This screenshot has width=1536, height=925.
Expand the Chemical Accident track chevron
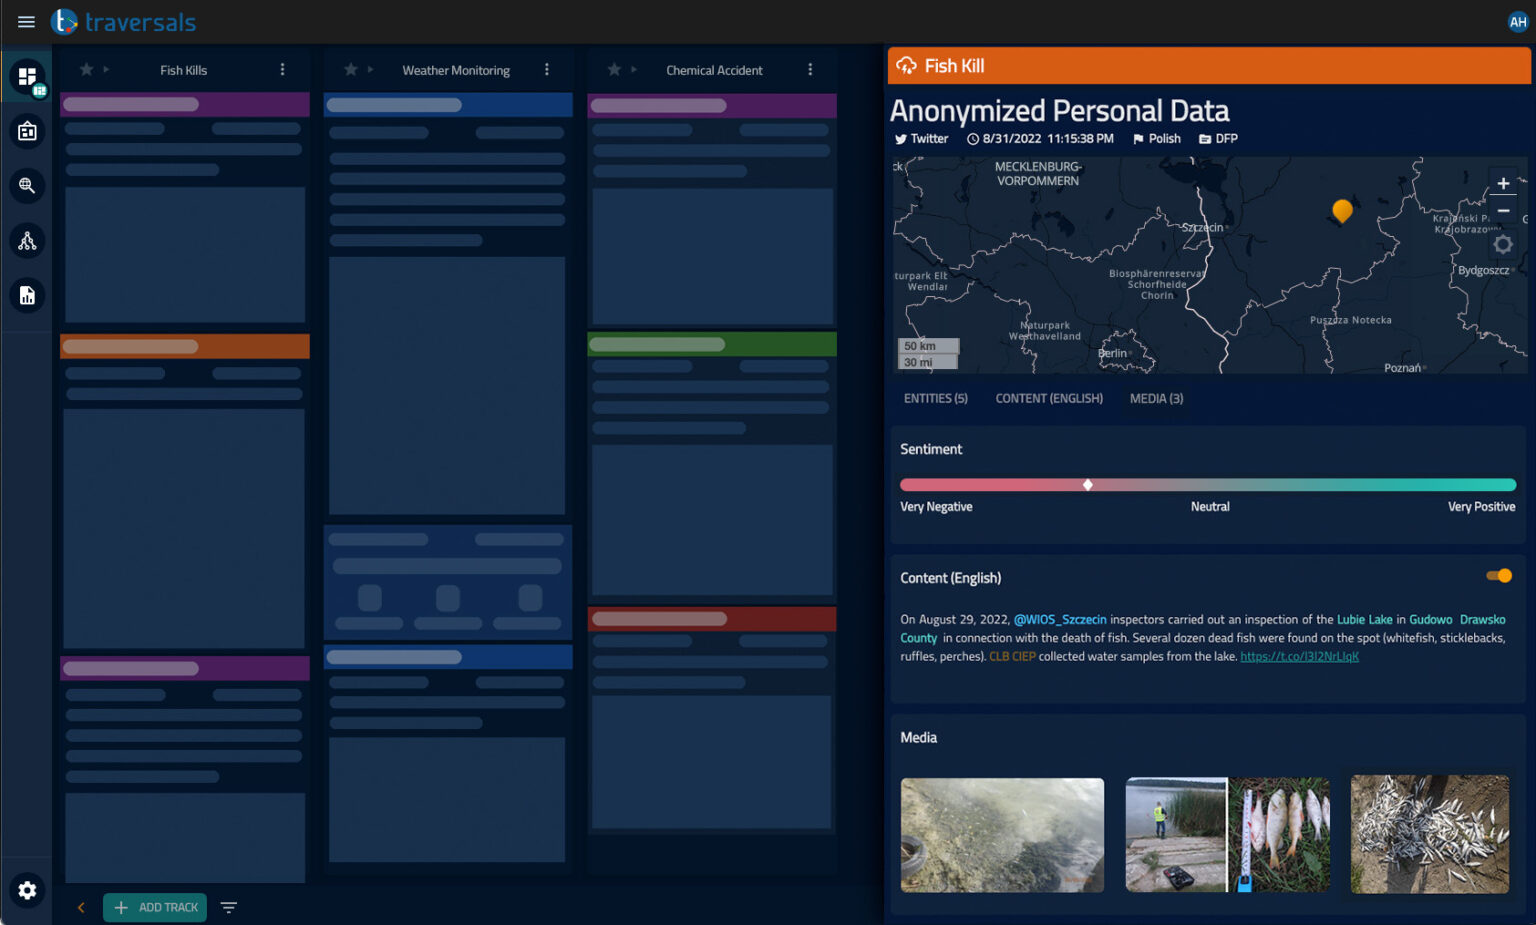(634, 70)
